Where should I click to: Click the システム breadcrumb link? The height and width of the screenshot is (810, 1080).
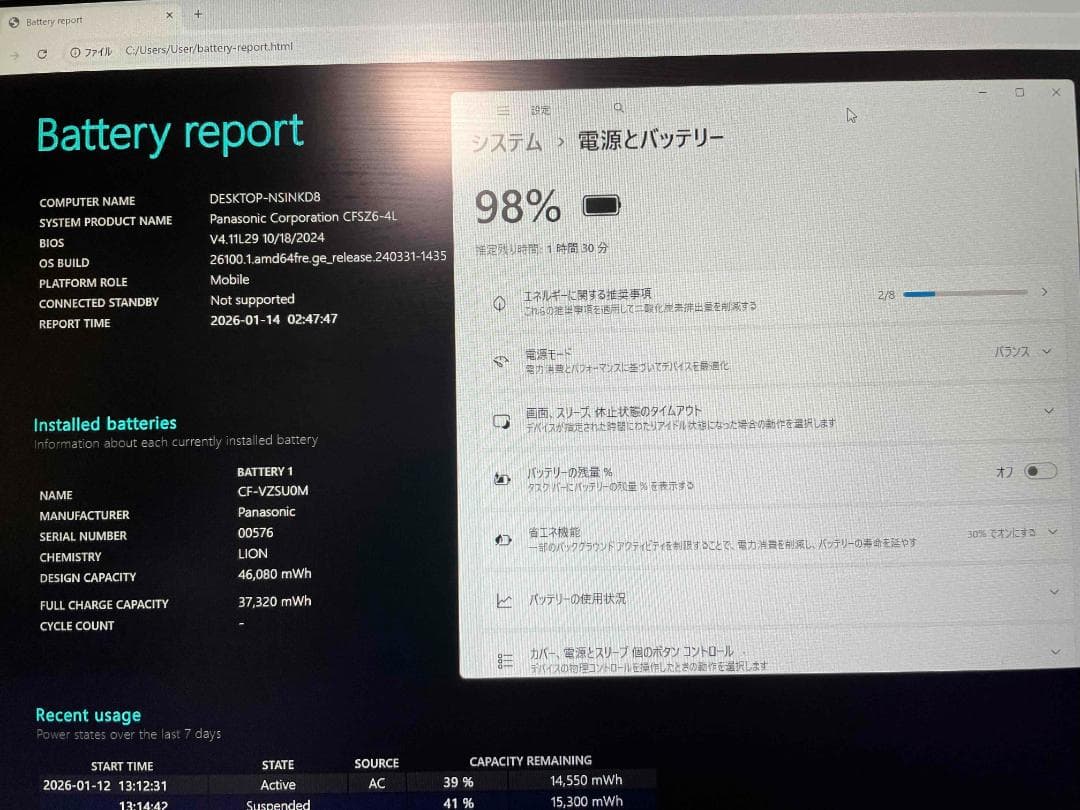(x=507, y=142)
